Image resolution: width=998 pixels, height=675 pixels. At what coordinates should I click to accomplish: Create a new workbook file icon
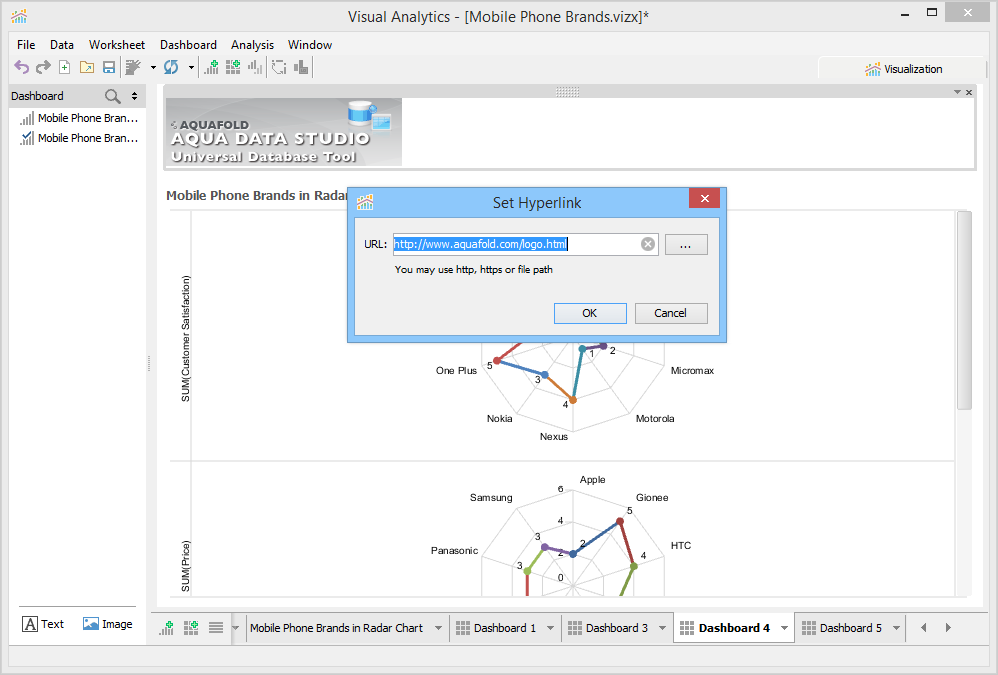(x=64, y=67)
